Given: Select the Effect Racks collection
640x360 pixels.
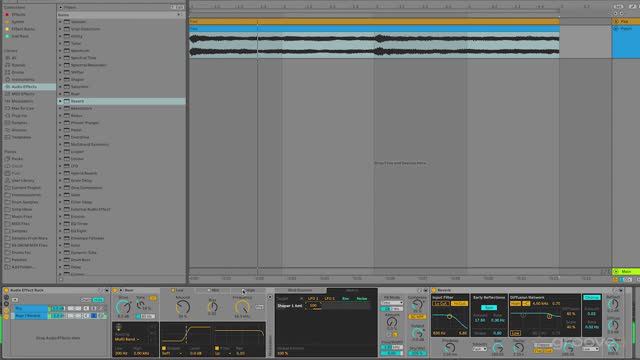Looking at the screenshot, I should pyautogui.click(x=23, y=29).
